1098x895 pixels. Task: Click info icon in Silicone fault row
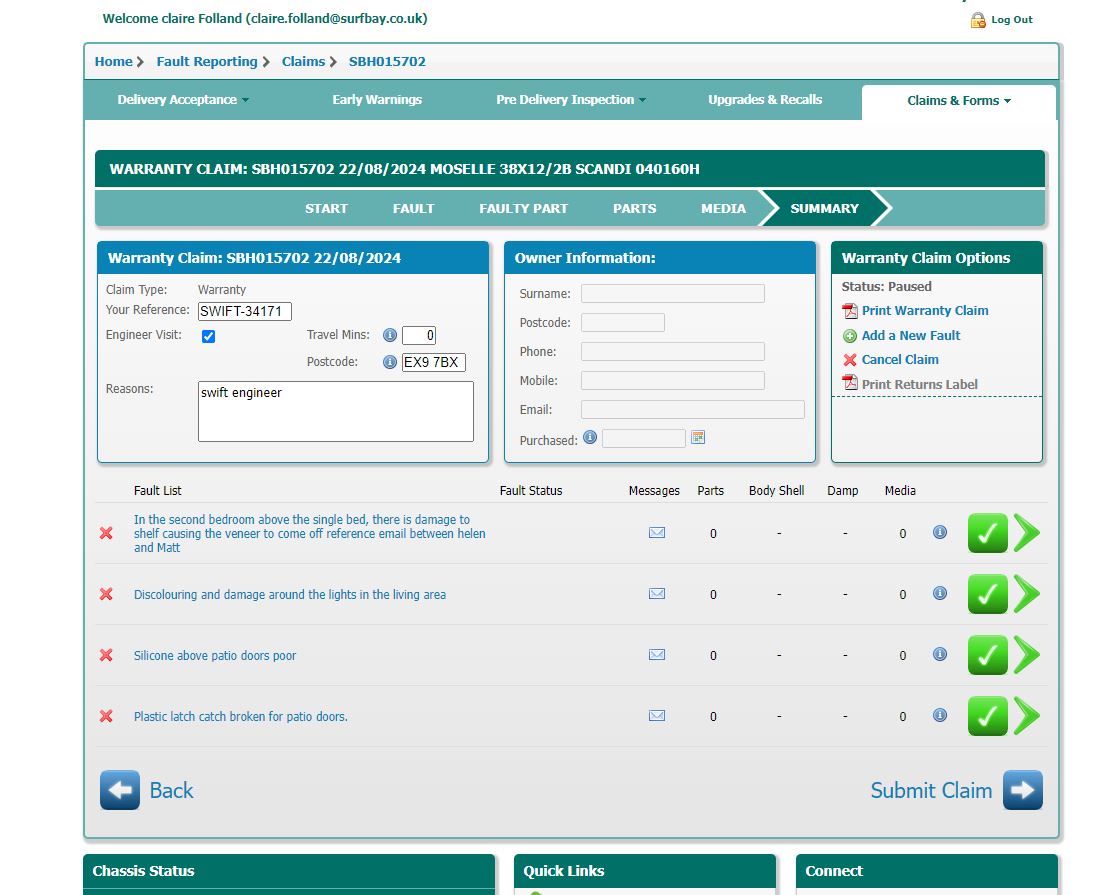[939, 654]
